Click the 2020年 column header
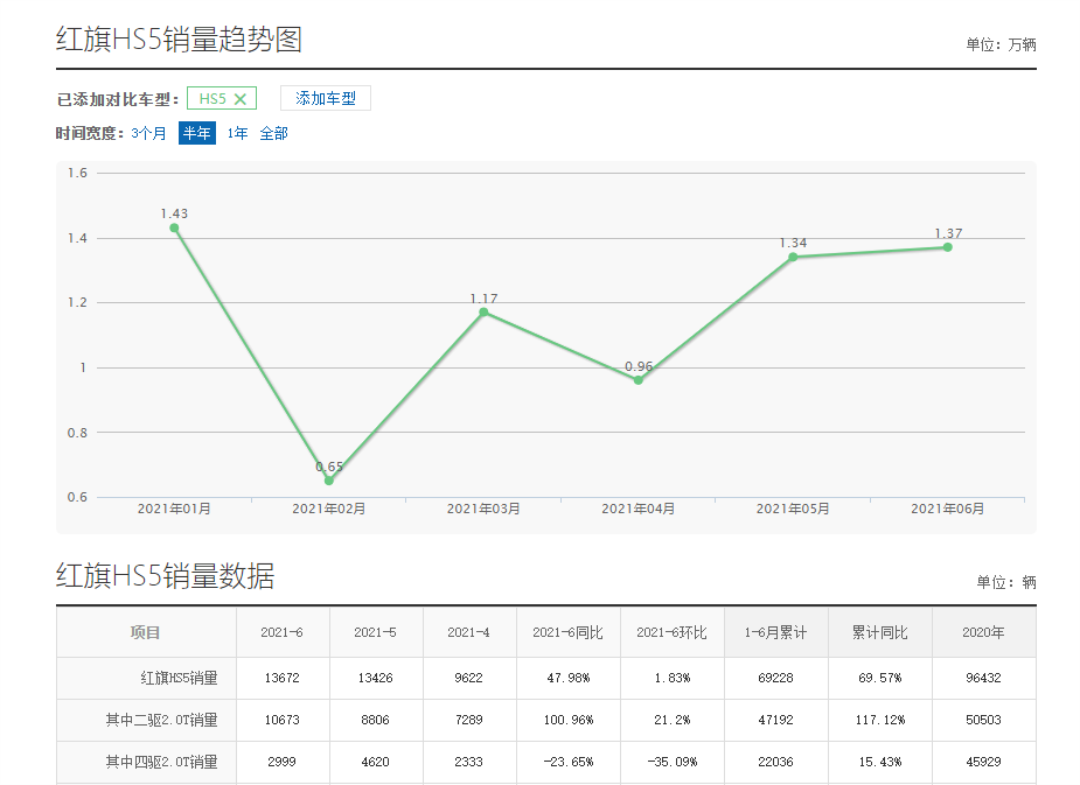This screenshot has height=785, width=1080. tap(984, 632)
